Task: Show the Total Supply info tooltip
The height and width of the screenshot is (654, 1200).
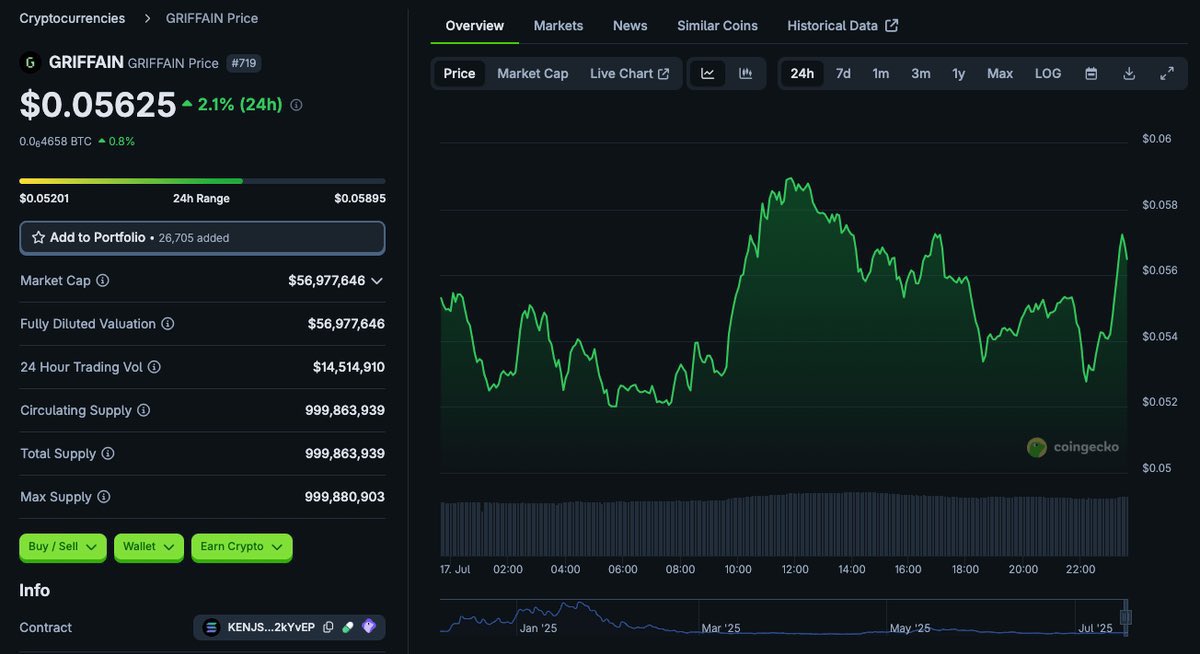Action: [x=108, y=453]
